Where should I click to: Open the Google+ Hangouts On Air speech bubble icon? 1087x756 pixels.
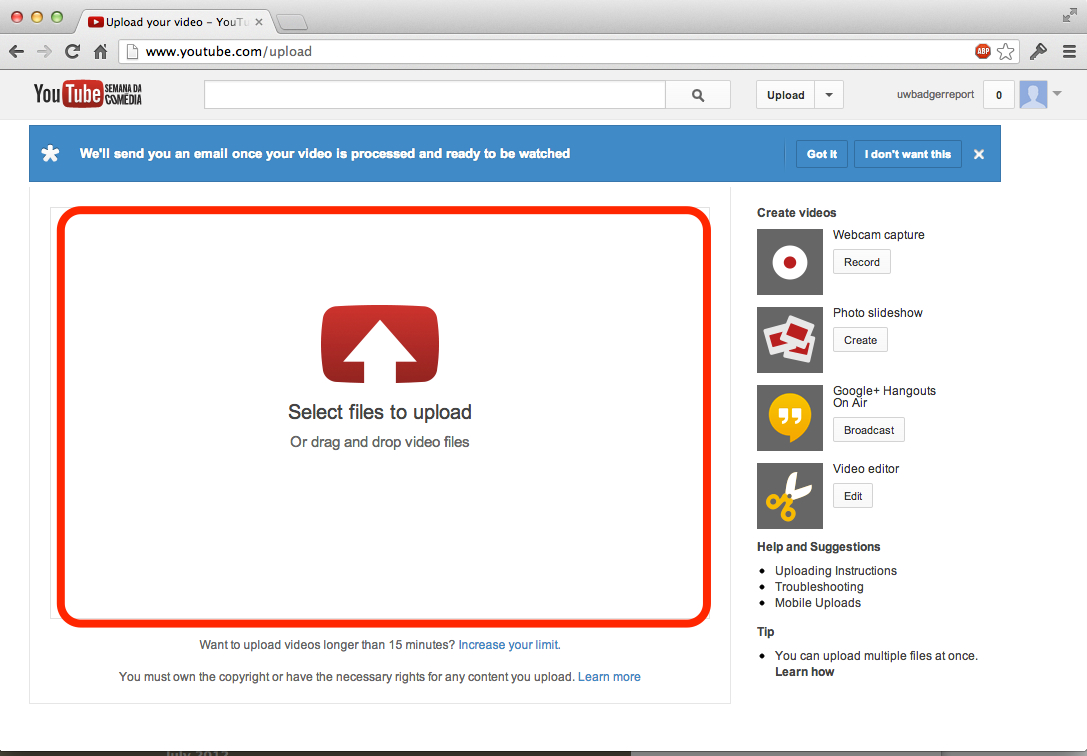tap(789, 418)
